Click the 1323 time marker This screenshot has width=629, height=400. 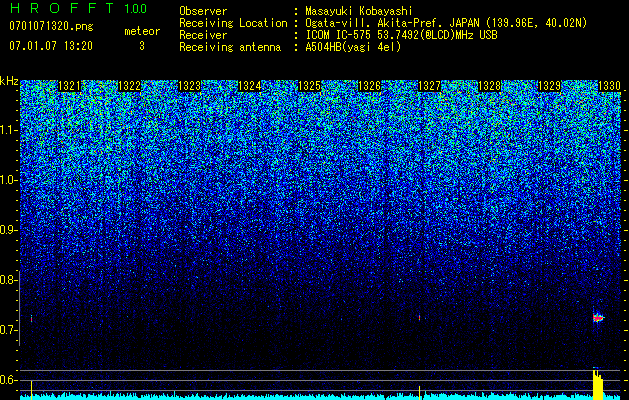(x=189, y=86)
